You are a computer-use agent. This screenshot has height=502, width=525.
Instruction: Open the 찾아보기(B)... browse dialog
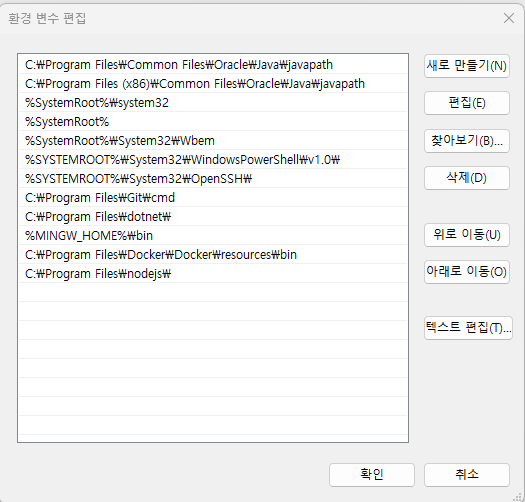click(x=467, y=141)
